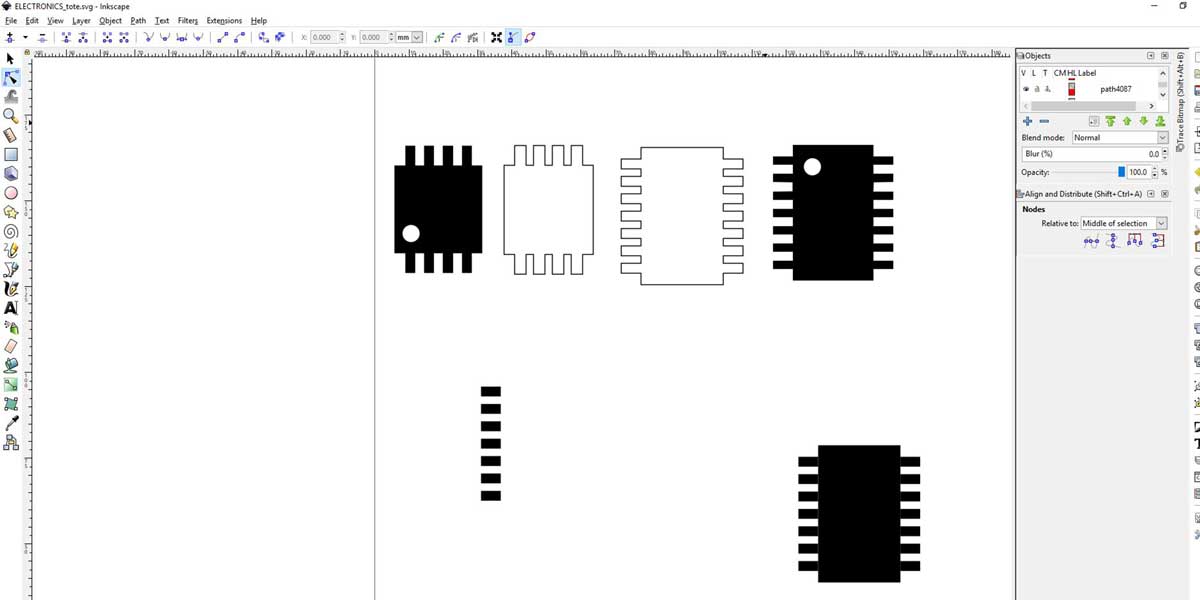Image resolution: width=1200 pixels, height=600 pixels.
Task: Select the Eraser tool
Action: 11,346
